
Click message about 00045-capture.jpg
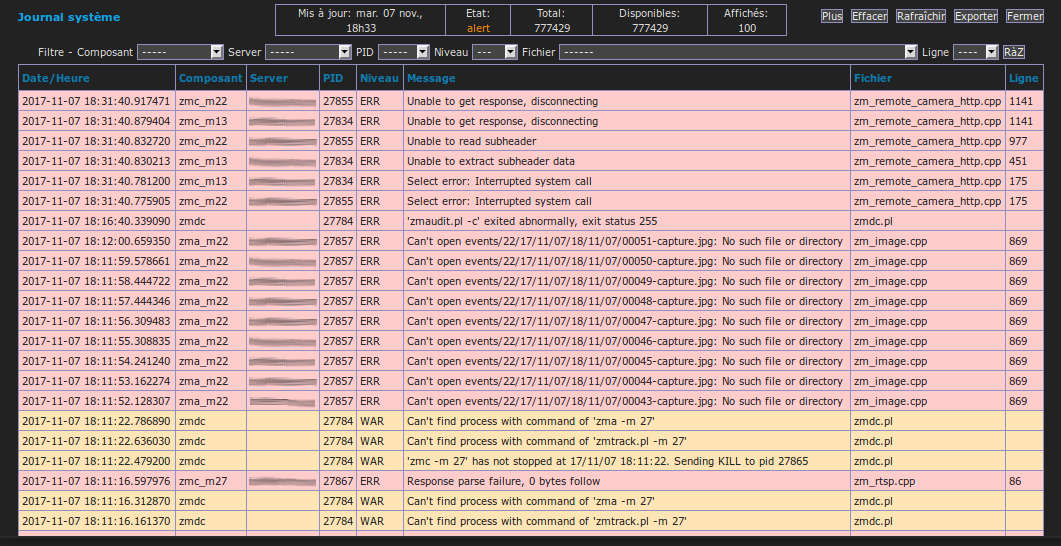[x=625, y=361]
